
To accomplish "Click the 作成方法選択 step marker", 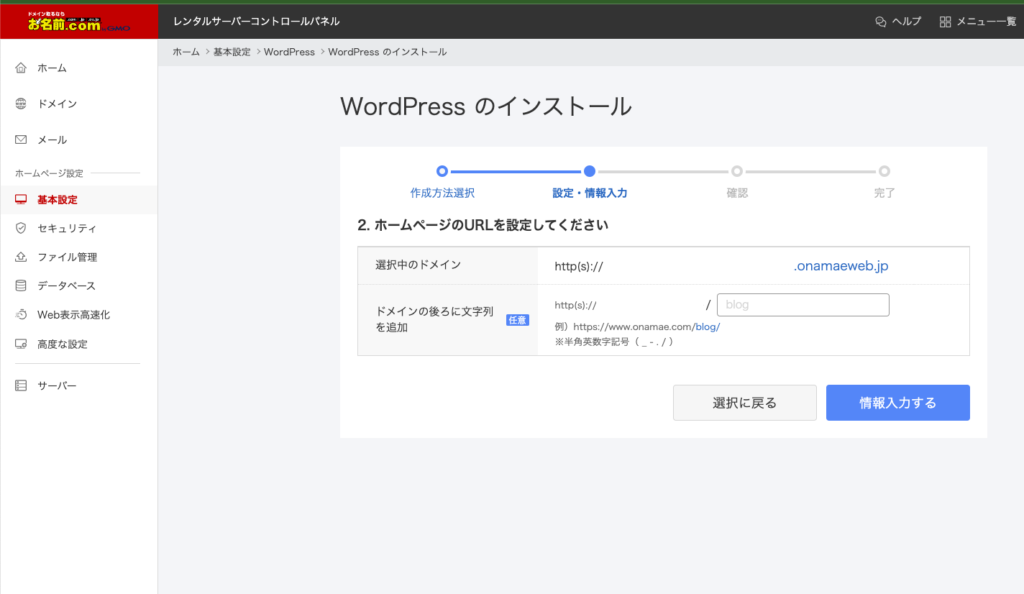I will click(442, 171).
